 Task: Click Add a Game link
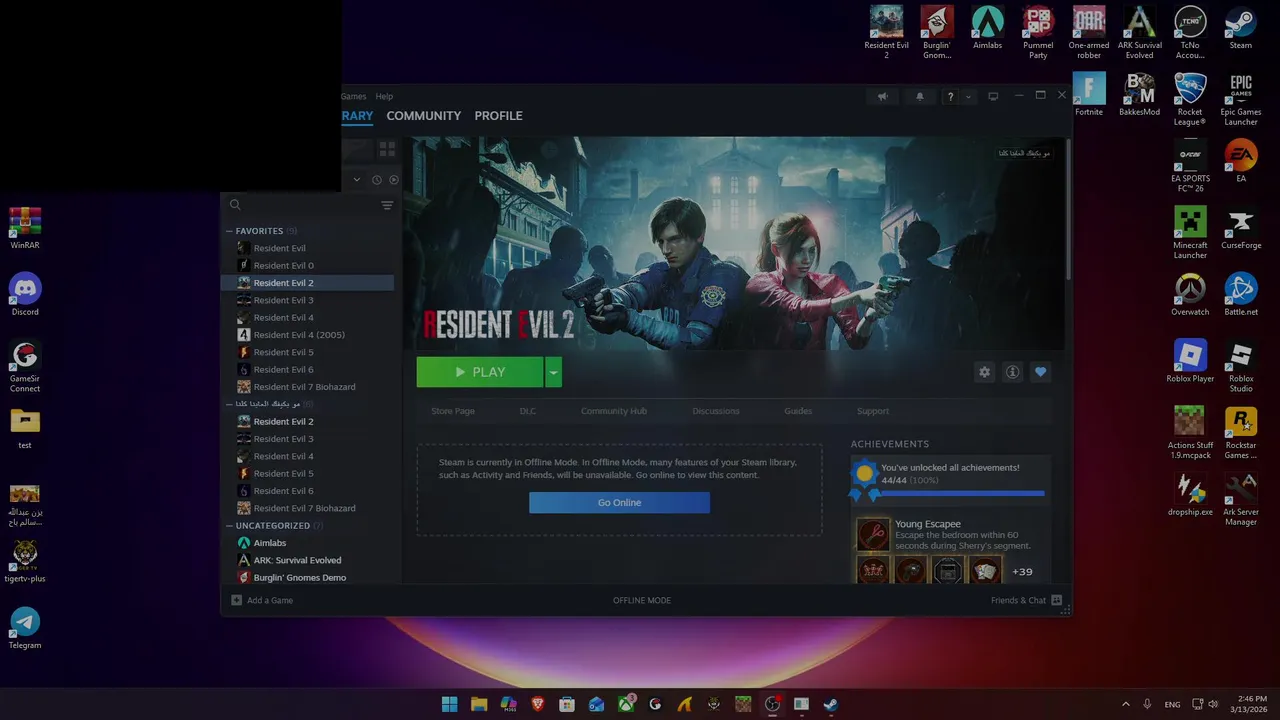[270, 600]
